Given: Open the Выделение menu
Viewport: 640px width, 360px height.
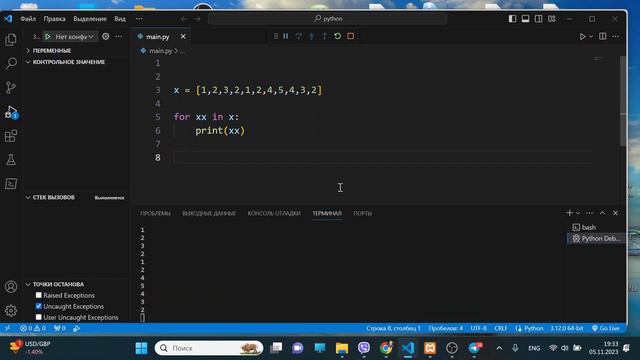Looking at the screenshot, I should click(90, 19).
